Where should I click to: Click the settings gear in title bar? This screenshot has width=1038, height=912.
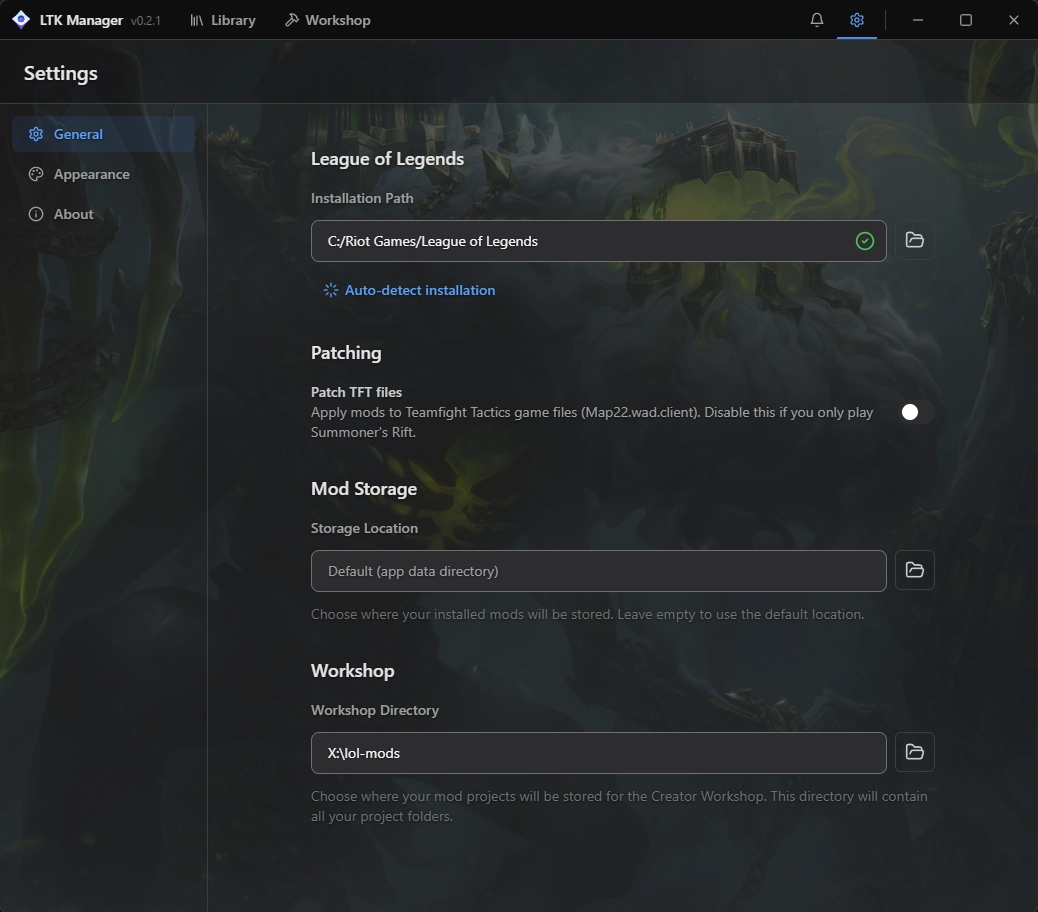pos(857,20)
